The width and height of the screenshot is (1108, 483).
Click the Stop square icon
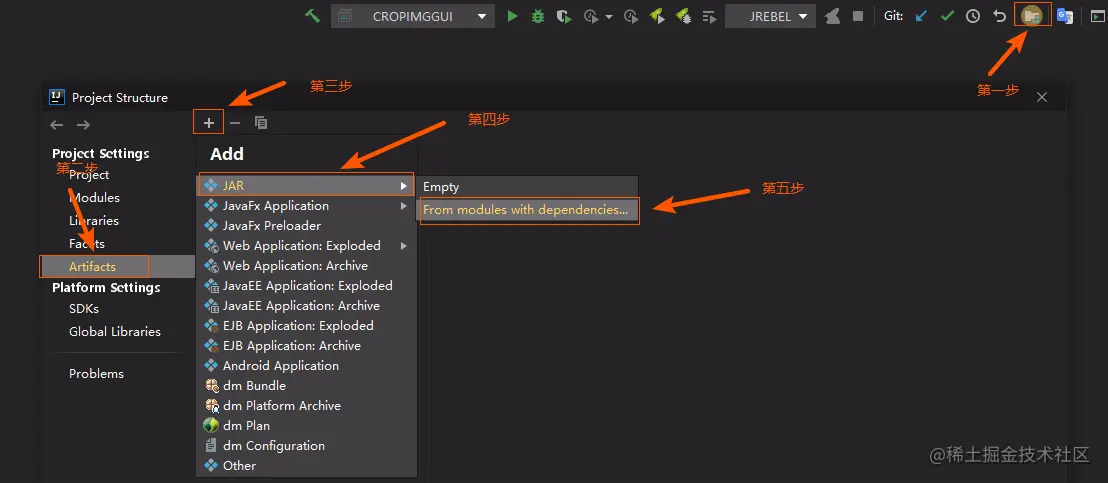858,16
